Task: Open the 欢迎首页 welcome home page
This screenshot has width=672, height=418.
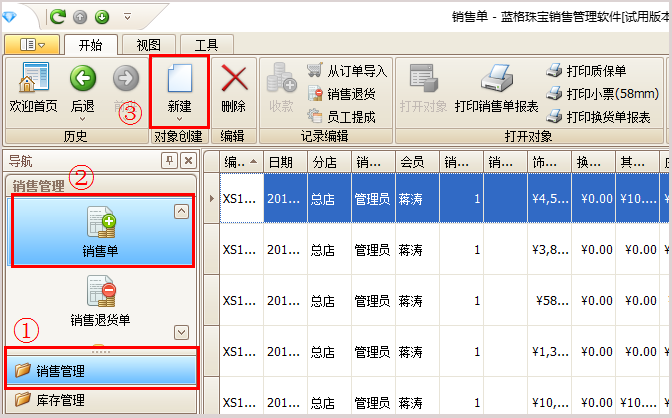Action: point(33,88)
